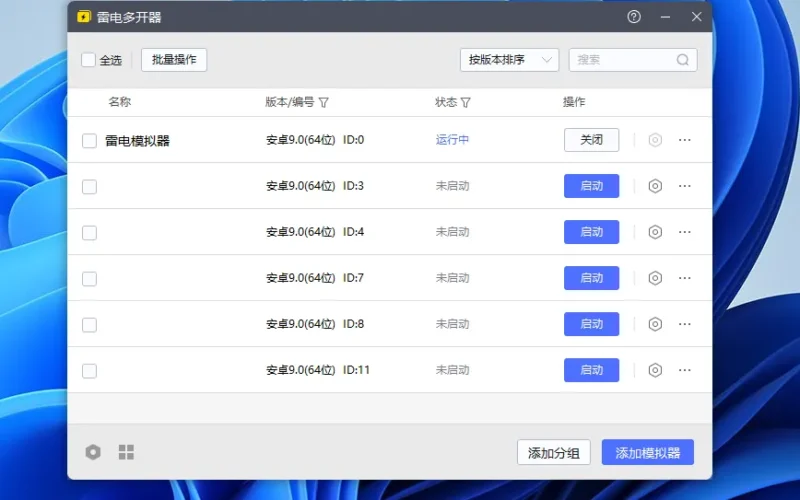Image resolution: width=800 pixels, height=500 pixels.
Task: Click the 安卓9.0(64位) ID:11 version text
Action: click(318, 370)
